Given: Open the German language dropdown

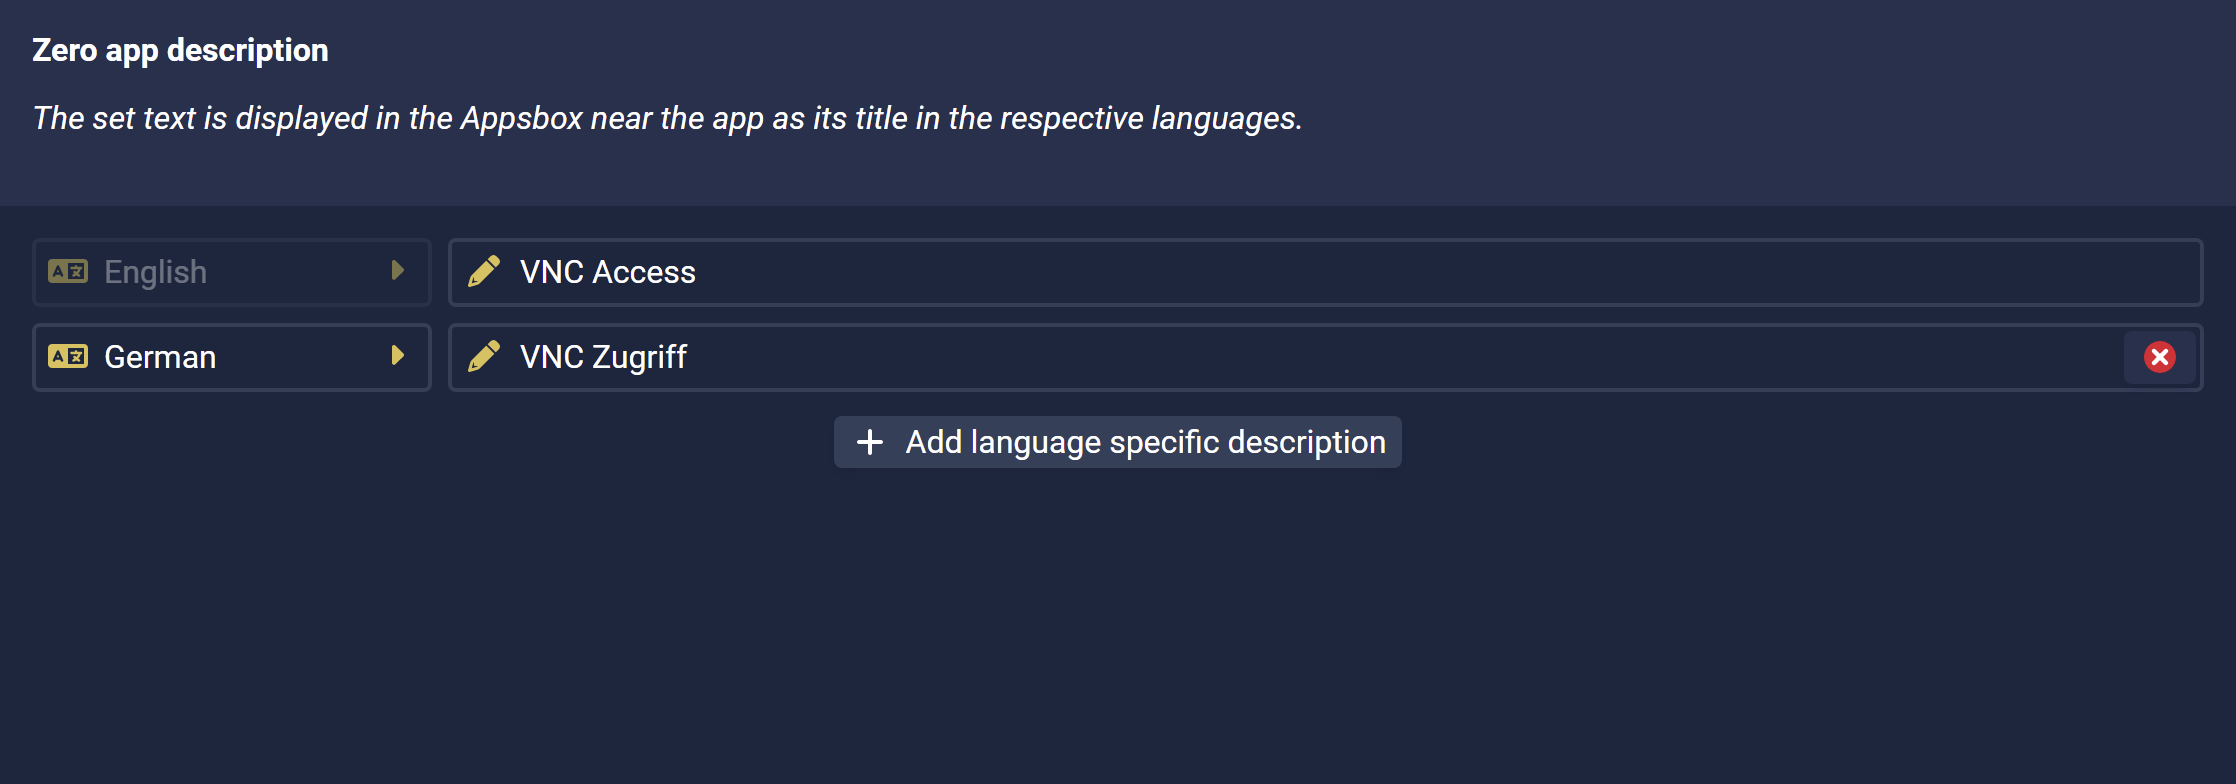Looking at the screenshot, I should click(232, 357).
